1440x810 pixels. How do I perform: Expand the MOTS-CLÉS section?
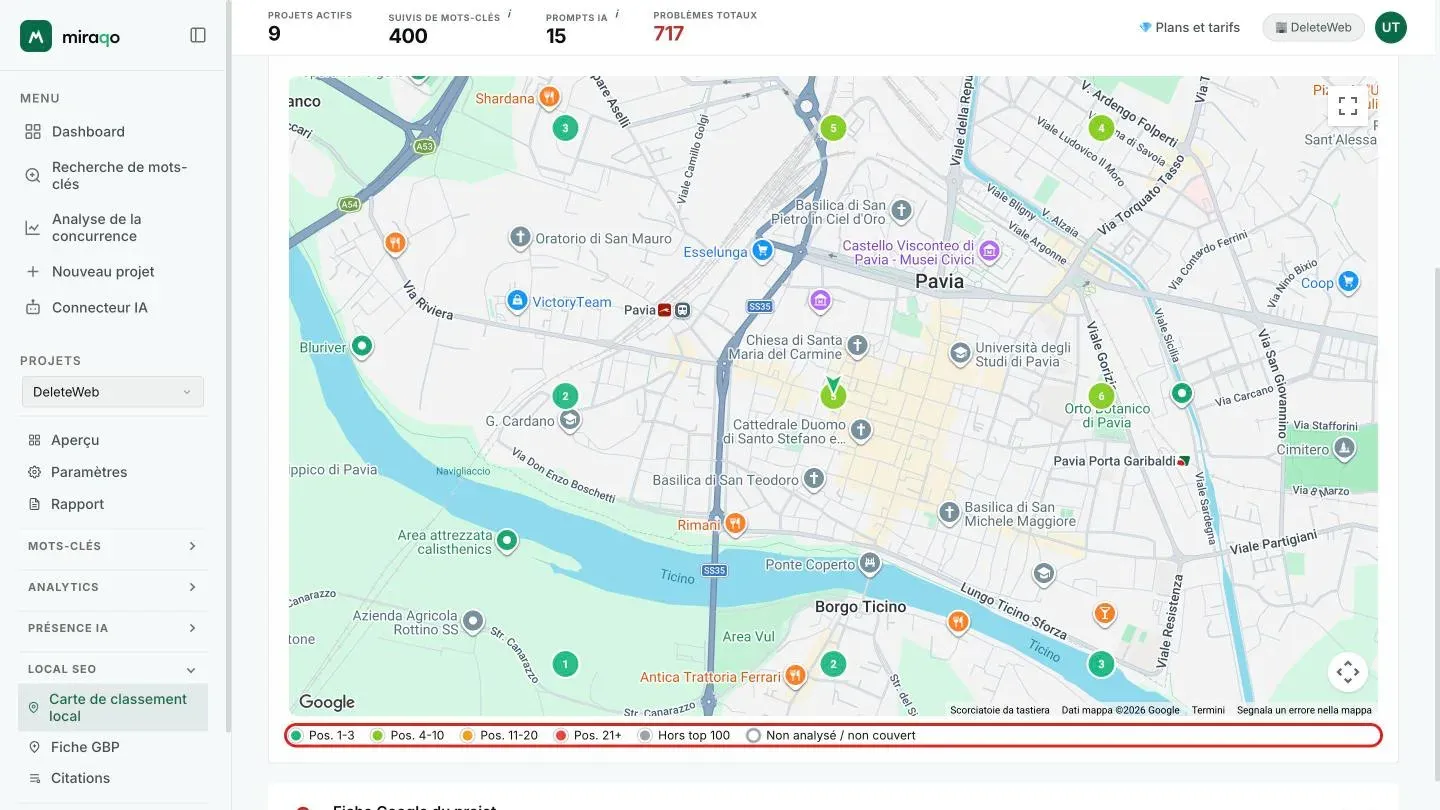113,546
